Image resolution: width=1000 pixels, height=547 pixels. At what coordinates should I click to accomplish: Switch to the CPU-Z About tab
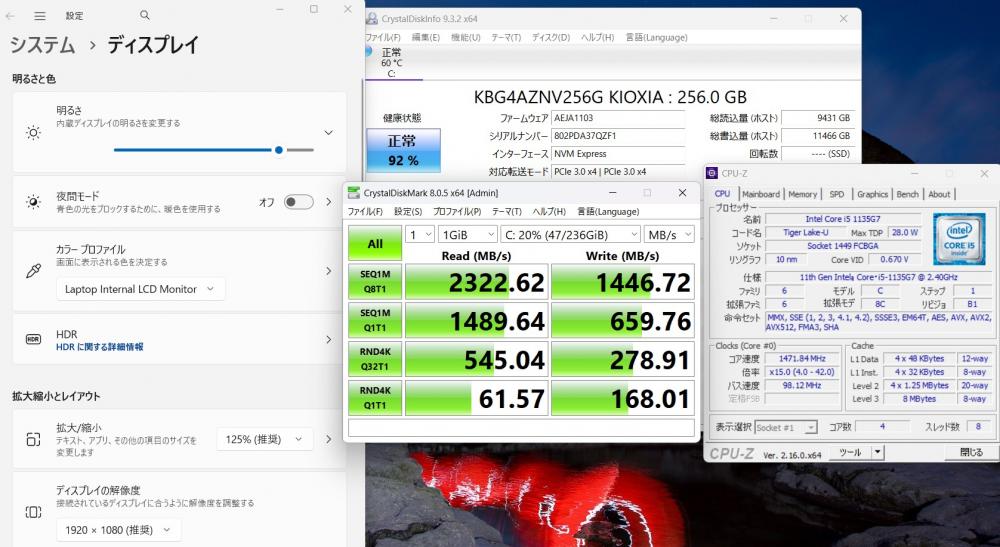click(x=939, y=194)
